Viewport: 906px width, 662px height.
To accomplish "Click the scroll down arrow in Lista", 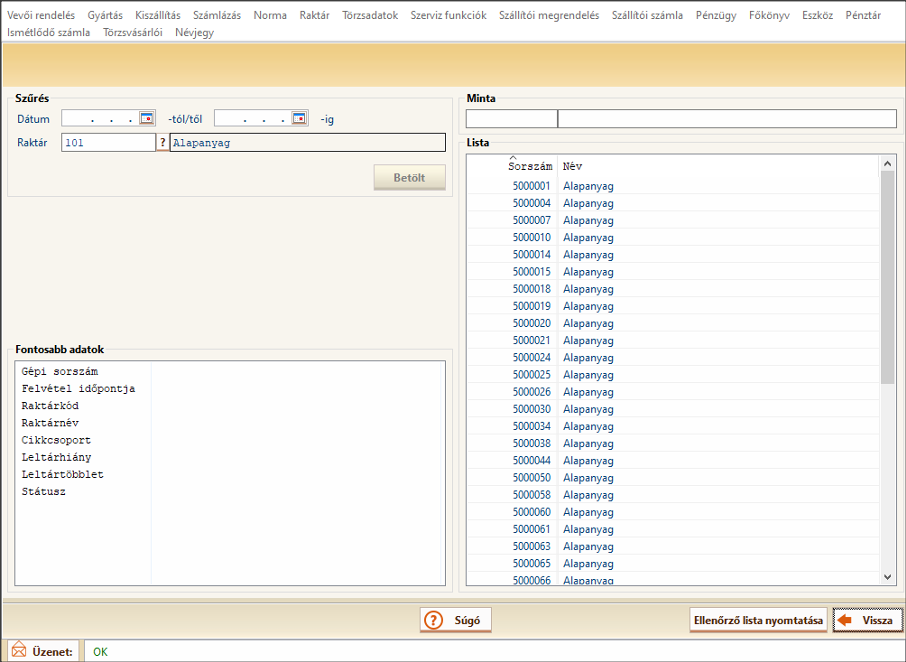I will (888, 577).
